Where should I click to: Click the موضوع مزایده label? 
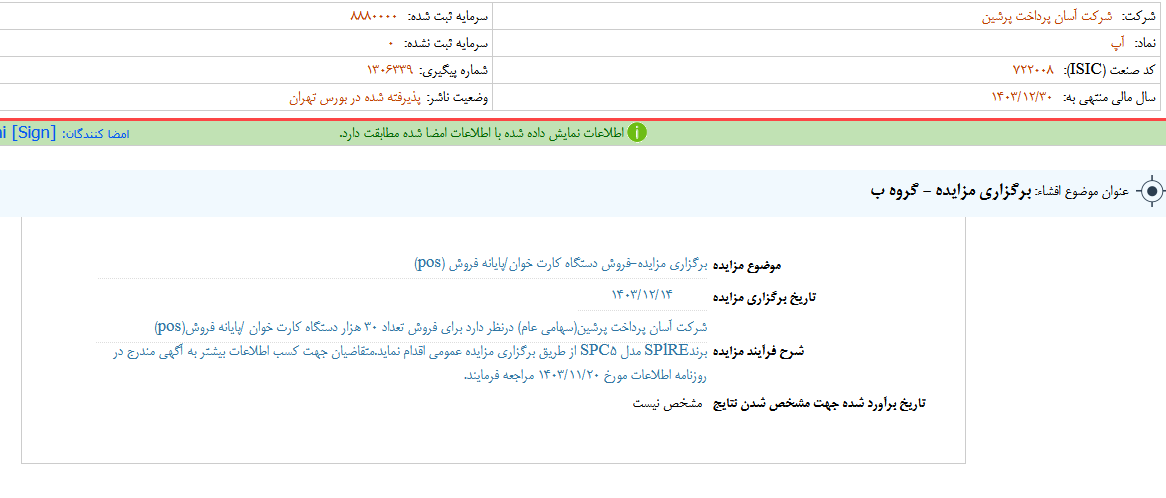click(747, 265)
